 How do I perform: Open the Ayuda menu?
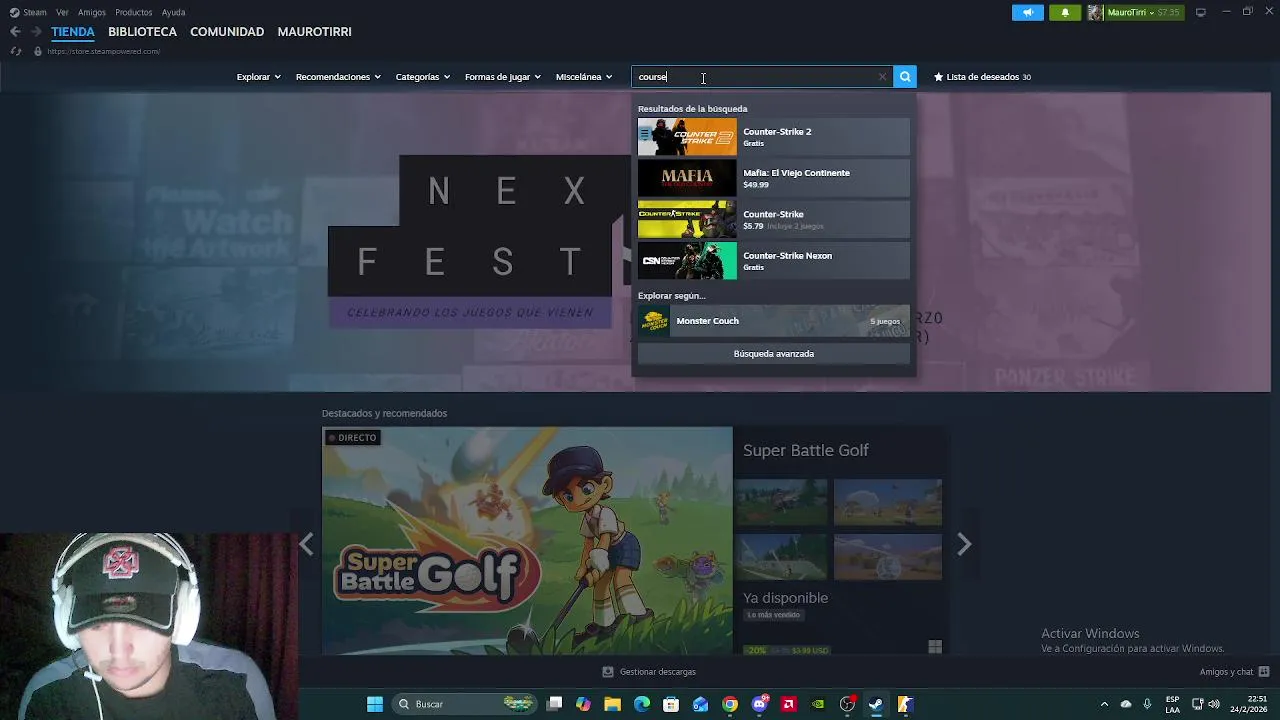coord(173,12)
